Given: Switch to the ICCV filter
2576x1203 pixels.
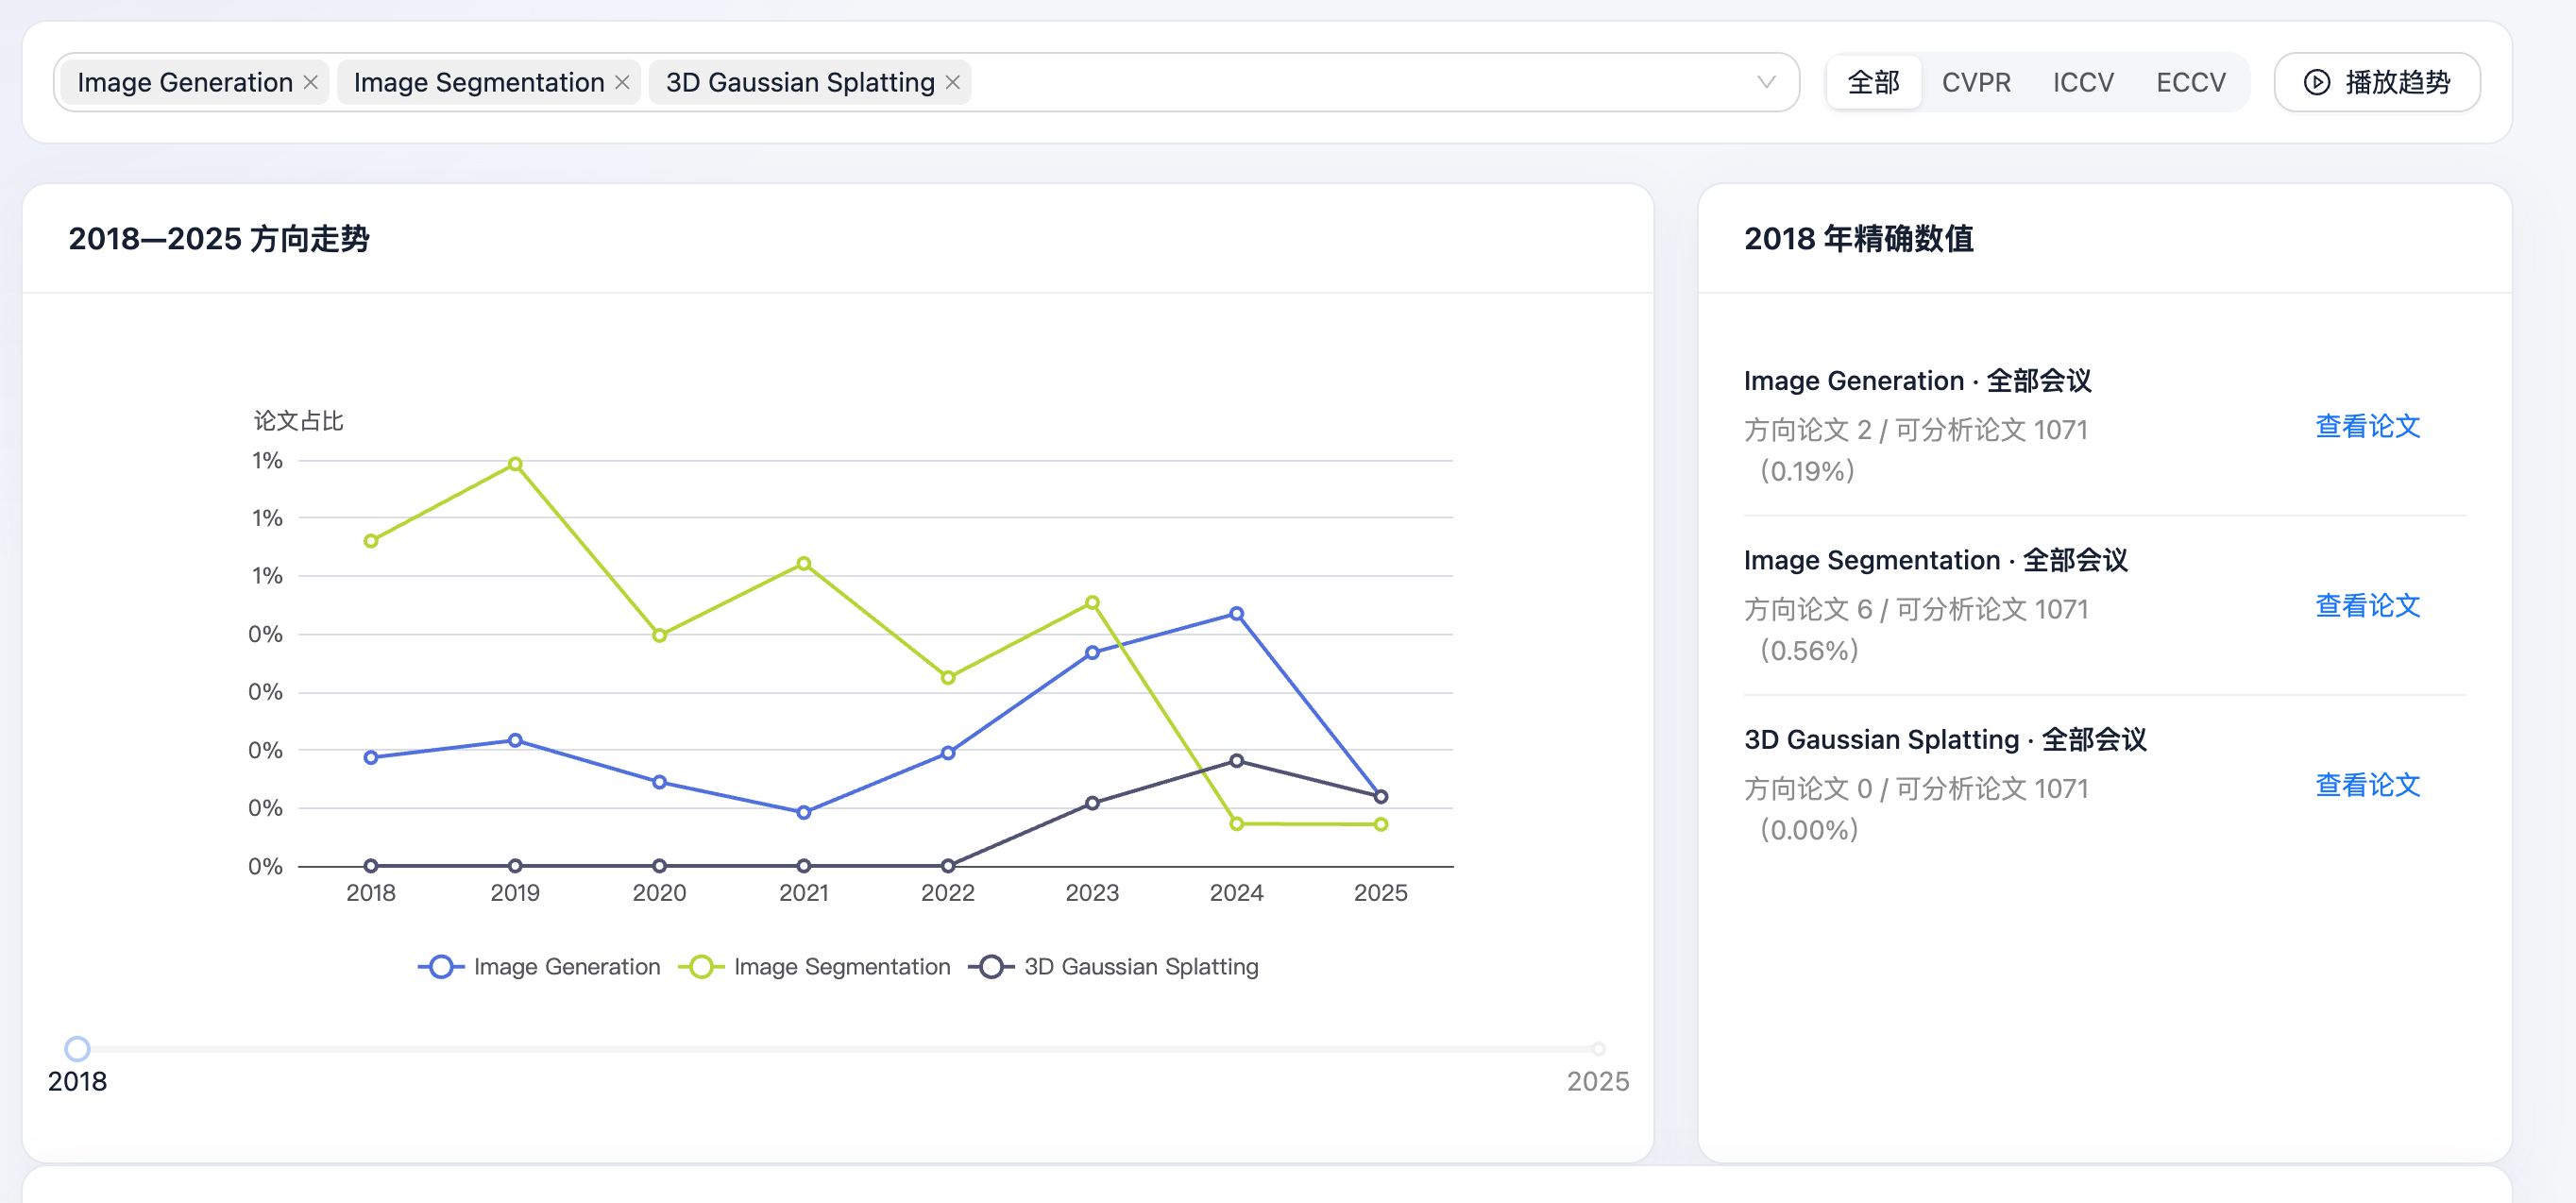Looking at the screenshot, I should click(x=2083, y=82).
